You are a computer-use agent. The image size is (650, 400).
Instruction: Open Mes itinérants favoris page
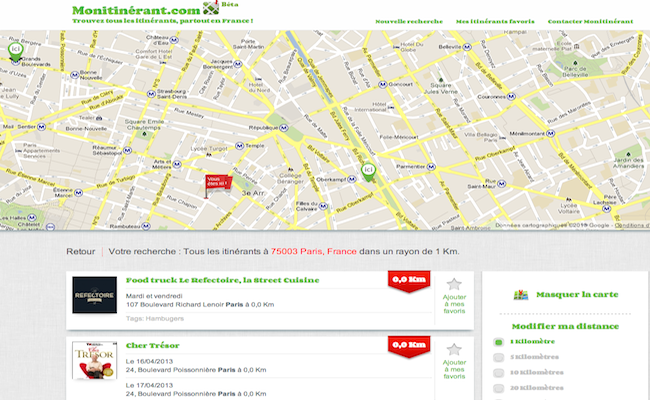tap(495, 22)
